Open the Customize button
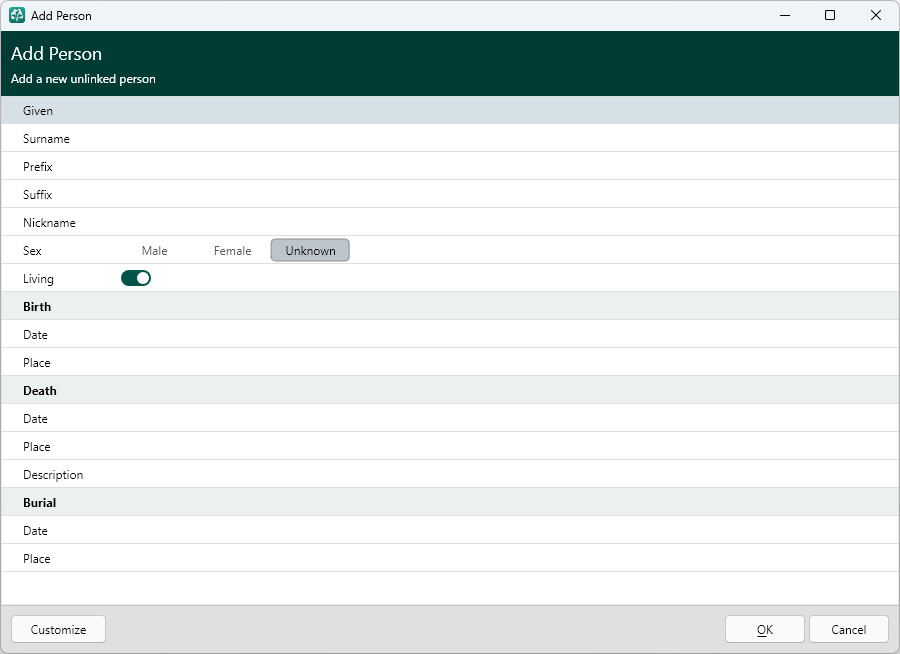 pyautogui.click(x=59, y=629)
